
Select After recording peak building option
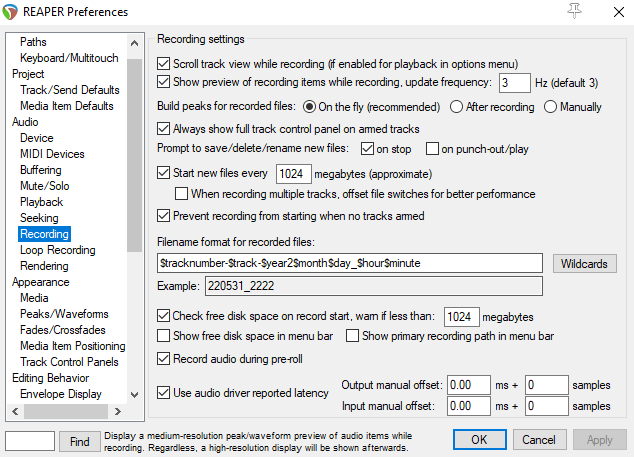click(x=456, y=107)
